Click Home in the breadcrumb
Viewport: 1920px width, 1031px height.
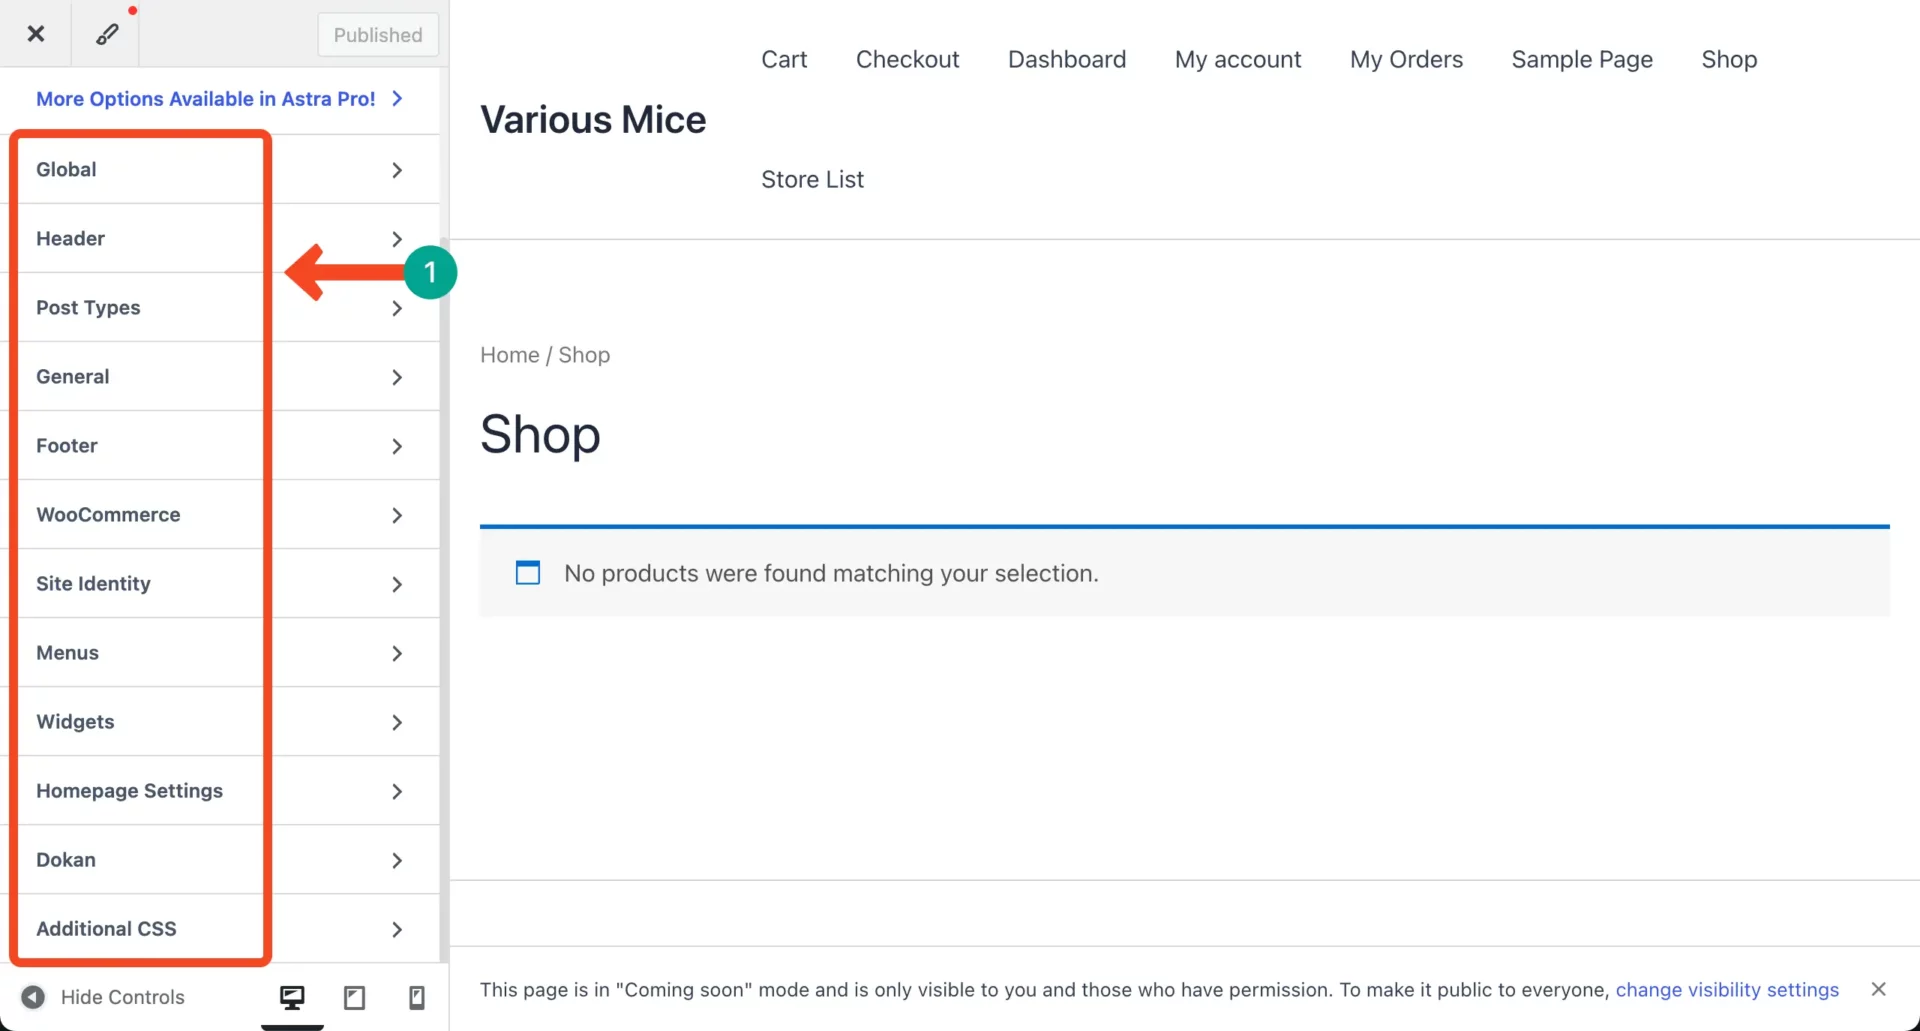point(509,355)
